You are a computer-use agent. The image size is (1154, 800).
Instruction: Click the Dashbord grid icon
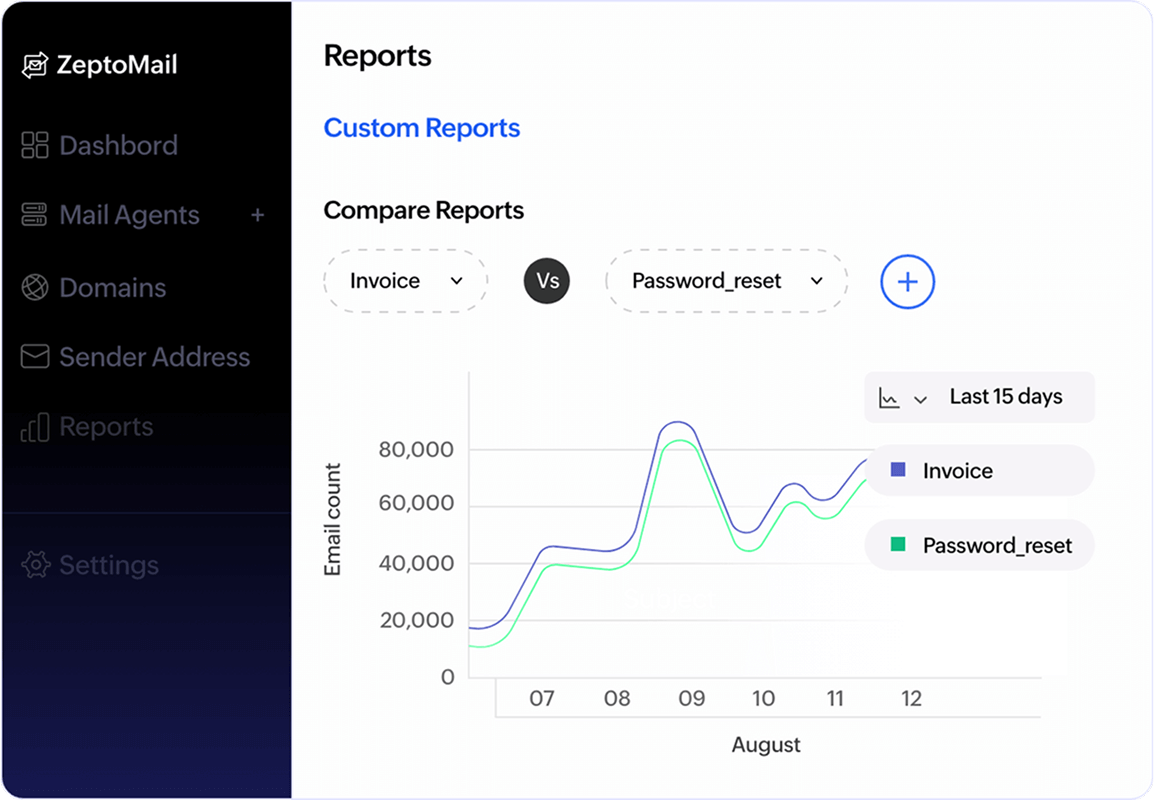35,145
